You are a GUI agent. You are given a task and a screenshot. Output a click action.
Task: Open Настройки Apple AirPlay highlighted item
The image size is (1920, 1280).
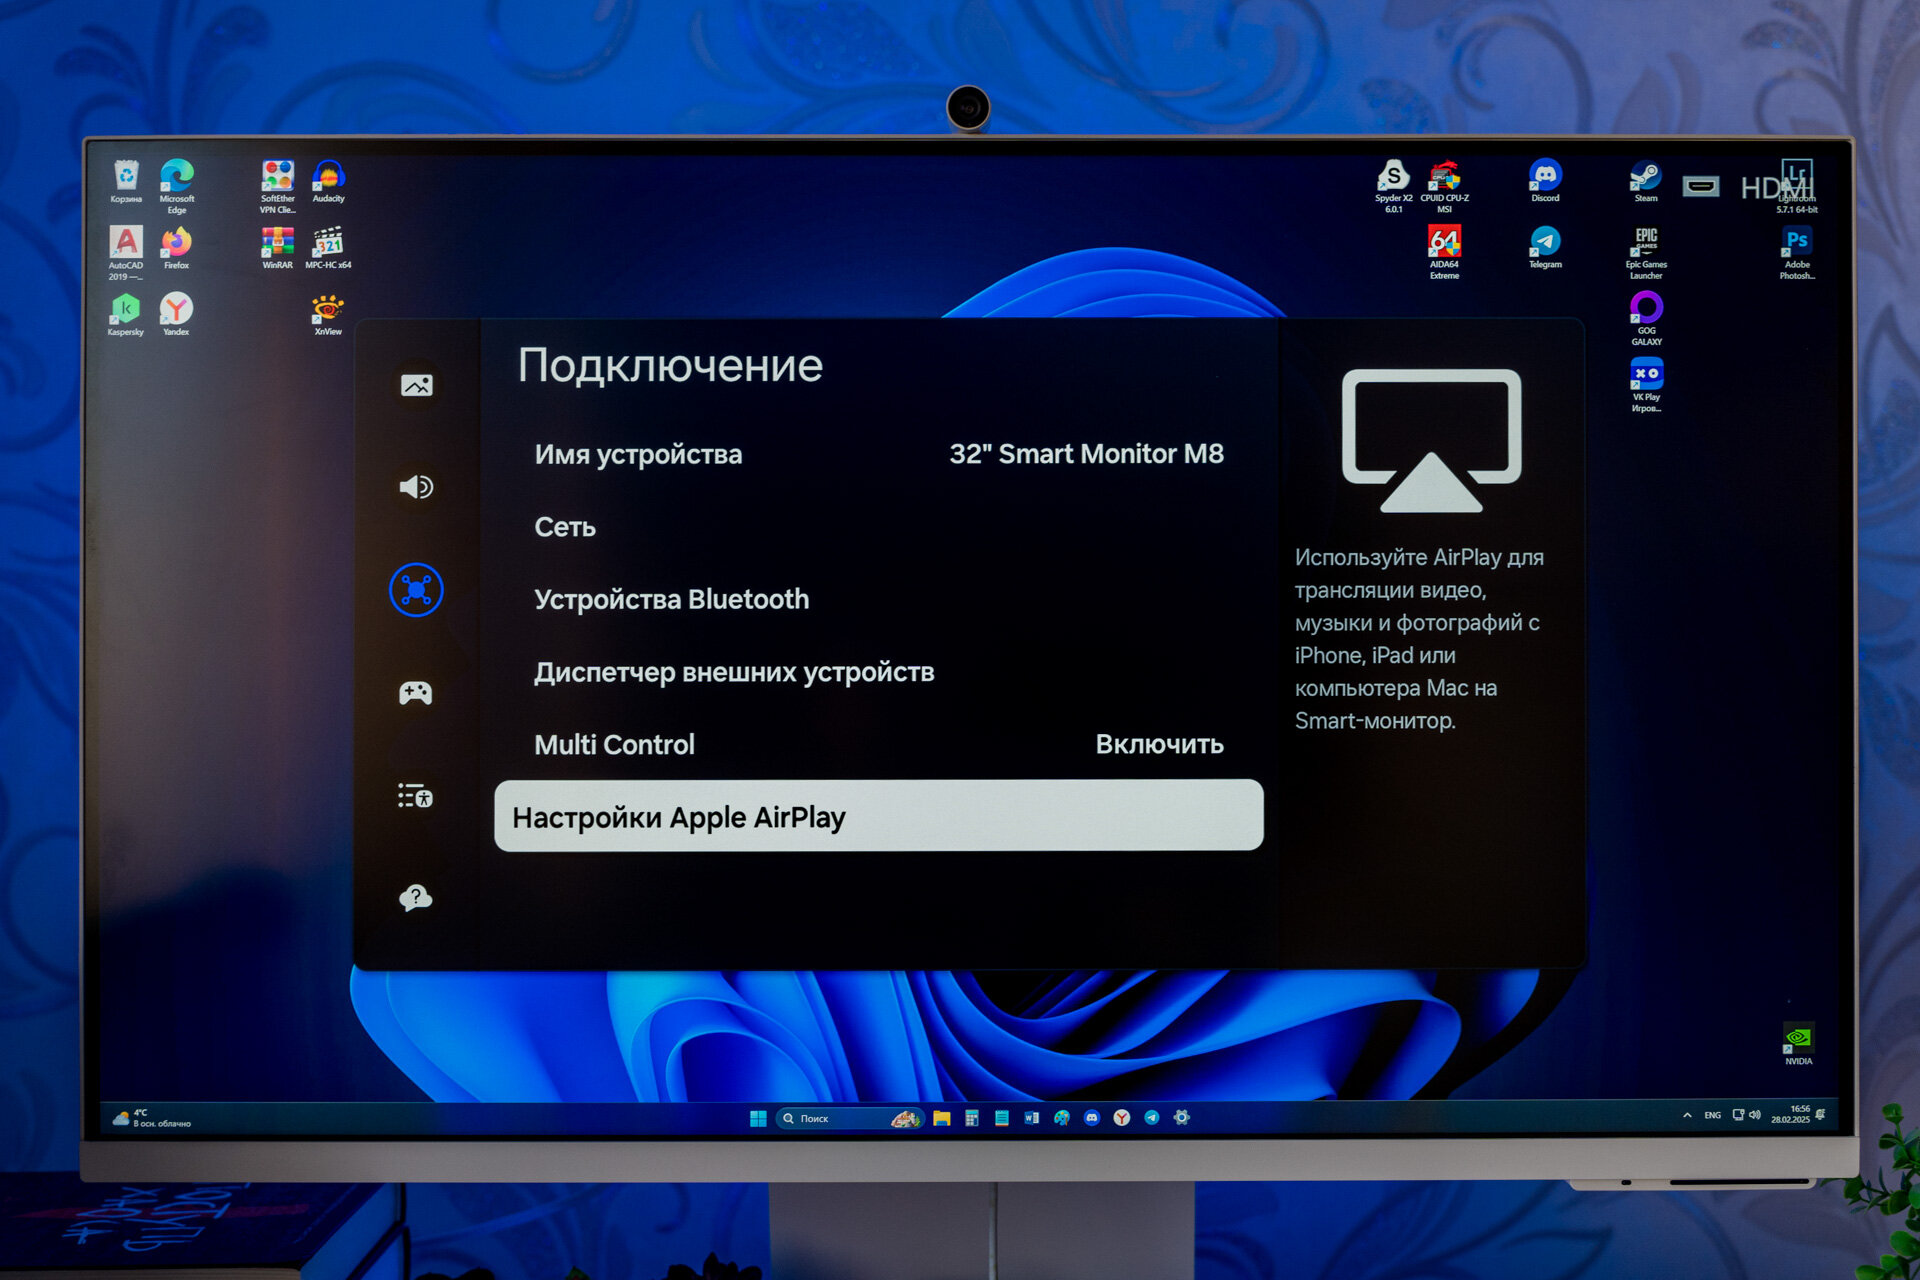click(x=879, y=816)
